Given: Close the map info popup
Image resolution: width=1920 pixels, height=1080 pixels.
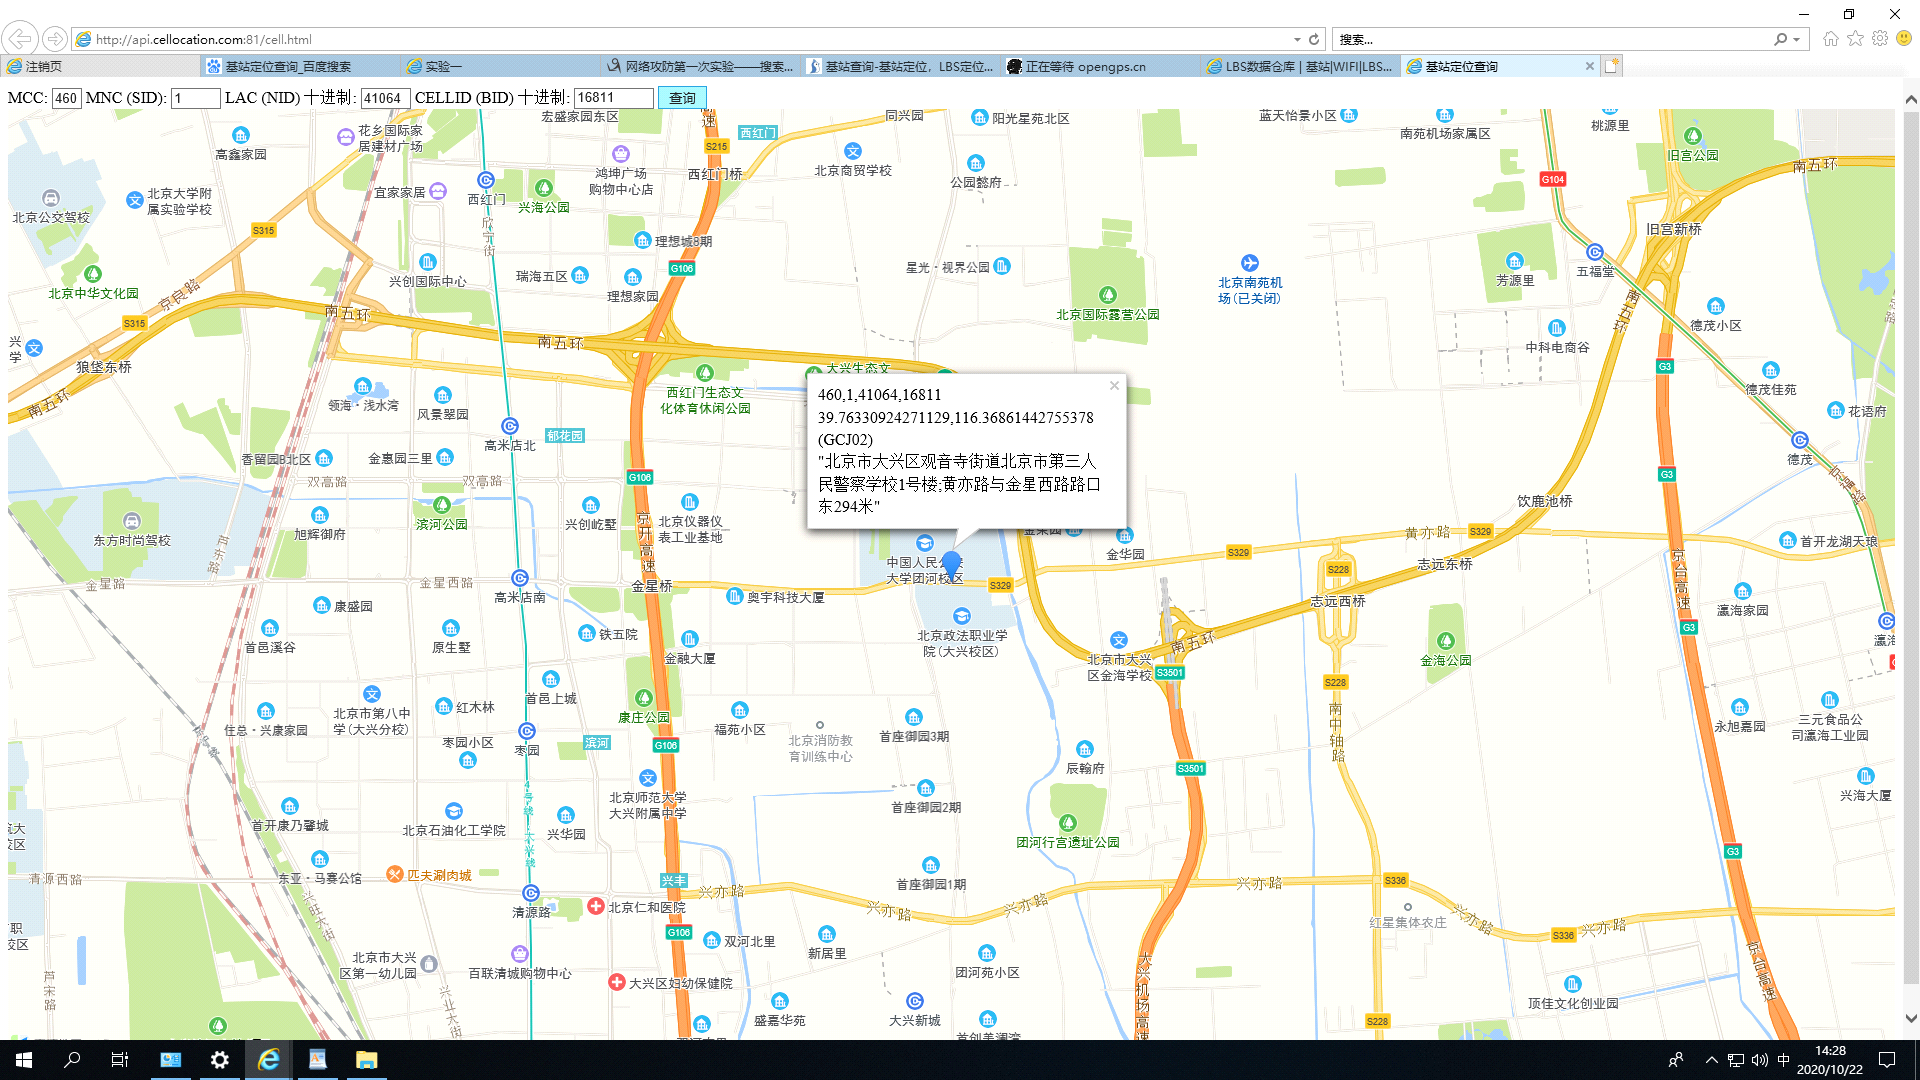Looking at the screenshot, I should (x=1114, y=386).
